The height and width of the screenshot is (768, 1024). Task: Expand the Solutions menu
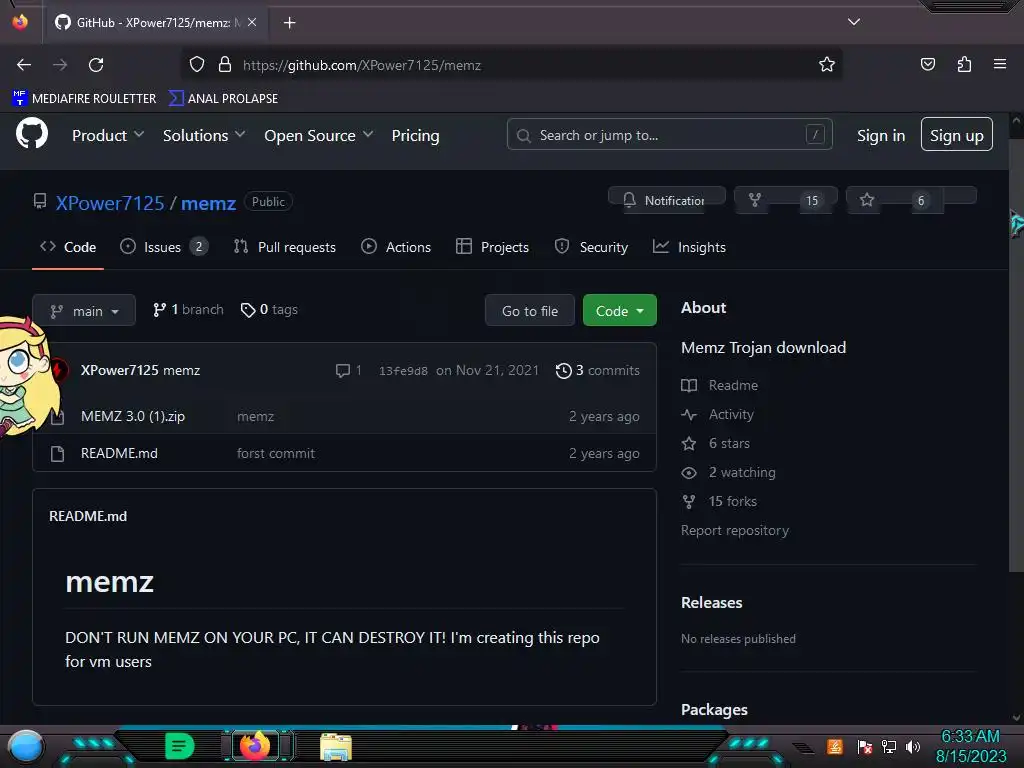tap(204, 135)
